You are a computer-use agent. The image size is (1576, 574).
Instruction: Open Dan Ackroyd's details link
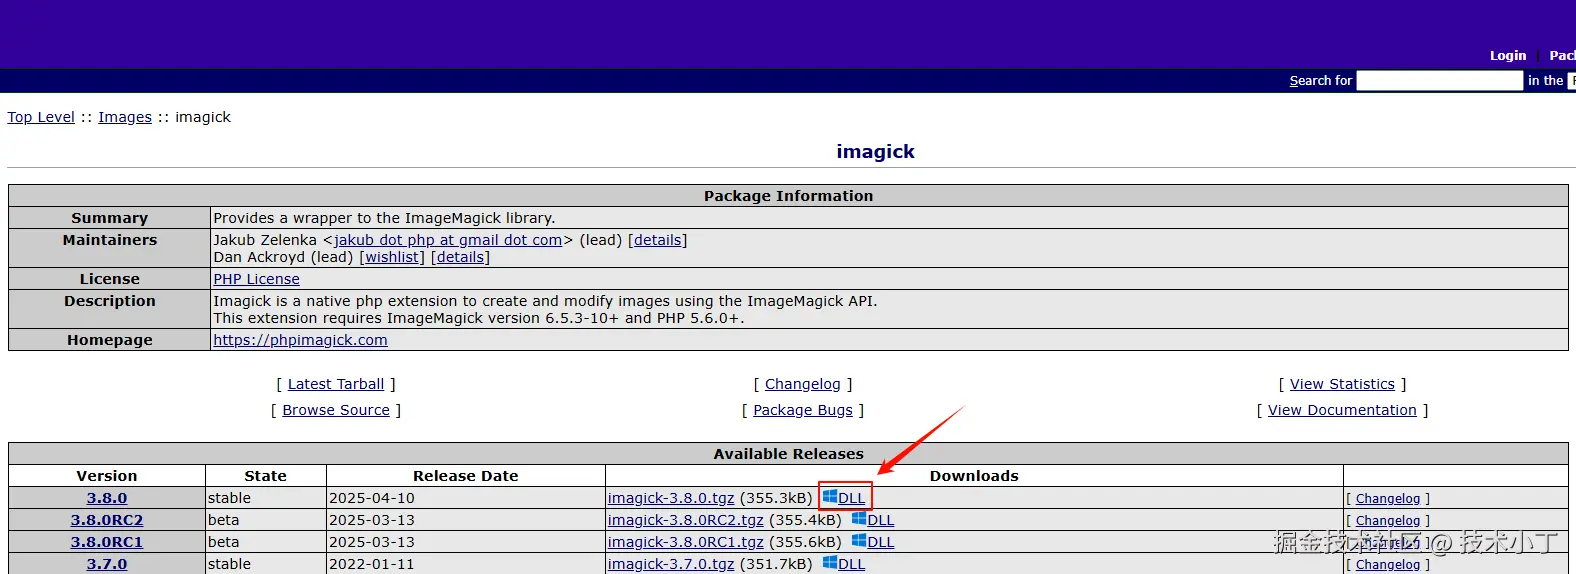tap(460, 257)
